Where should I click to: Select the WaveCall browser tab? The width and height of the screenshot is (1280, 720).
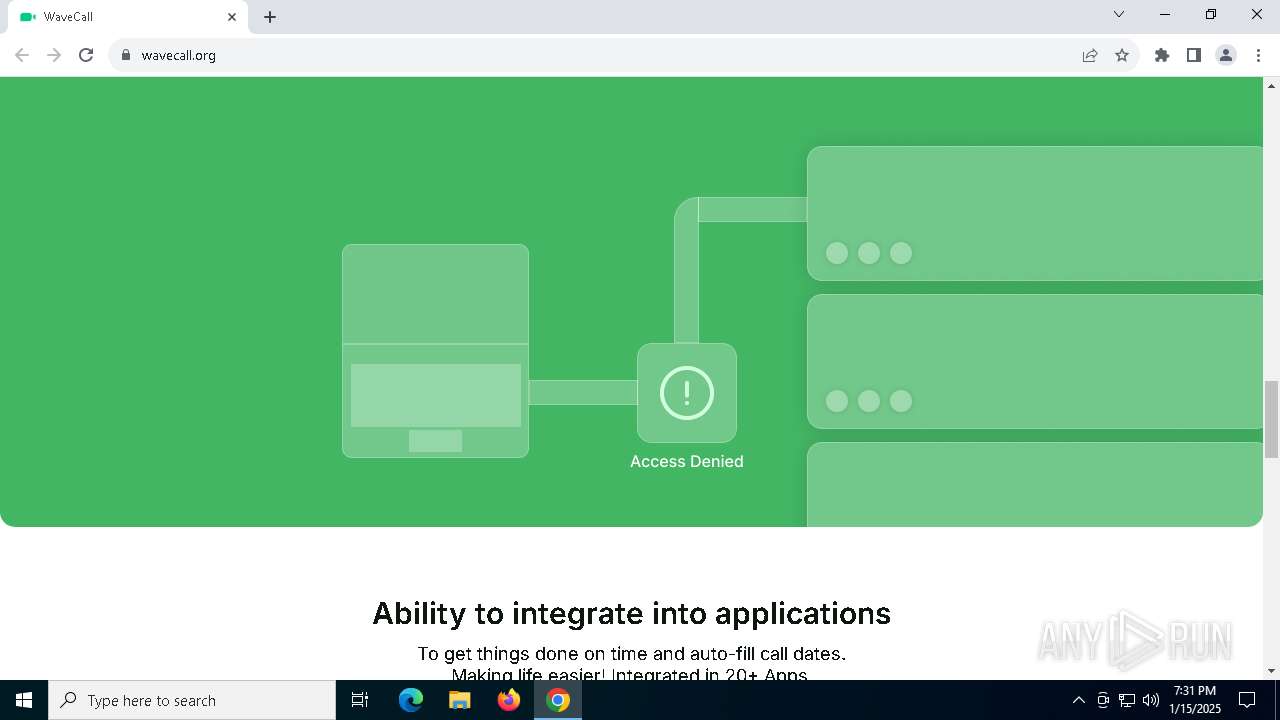click(x=127, y=17)
